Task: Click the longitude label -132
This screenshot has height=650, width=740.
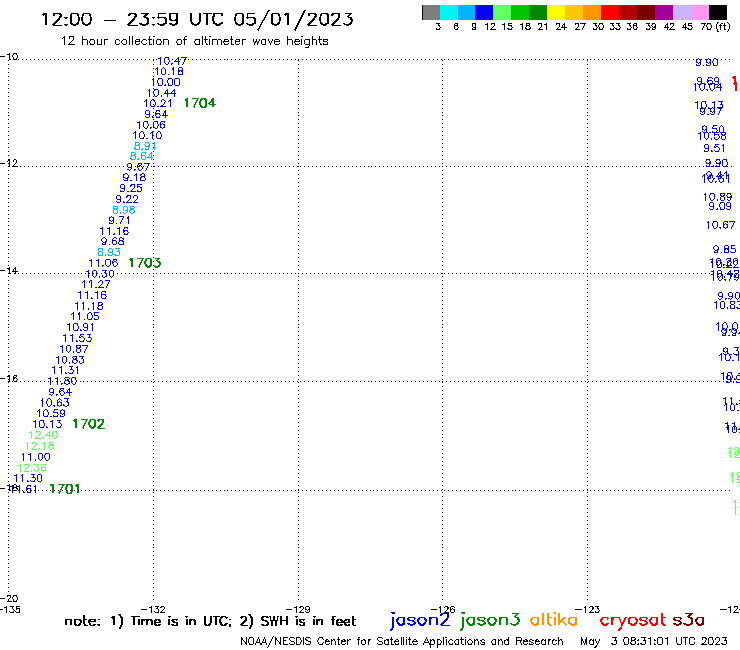Action: 153,609
